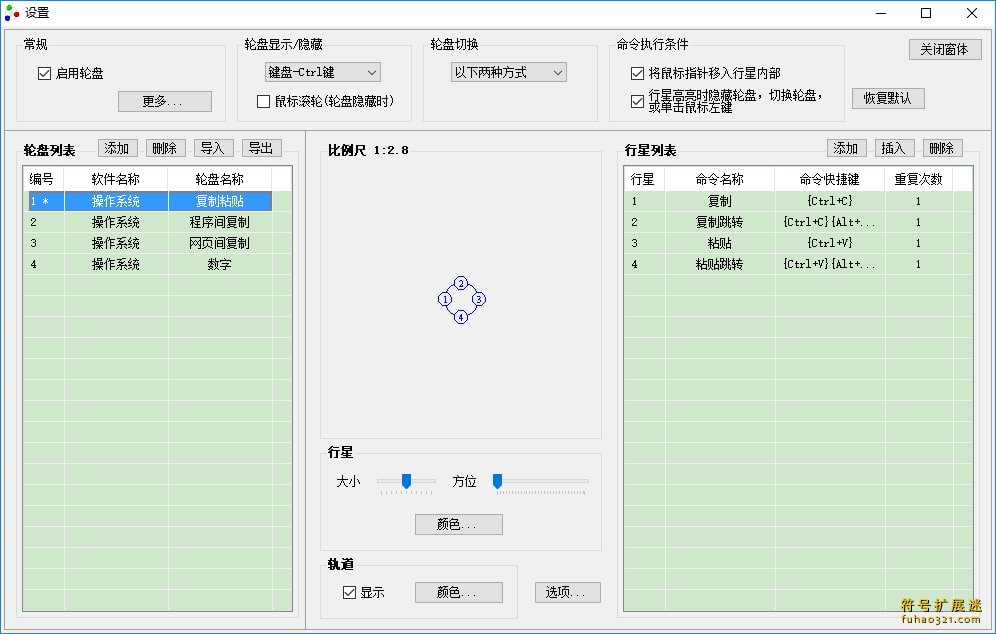Click 导出 in the 轮盘列表 toolbar

(261, 147)
